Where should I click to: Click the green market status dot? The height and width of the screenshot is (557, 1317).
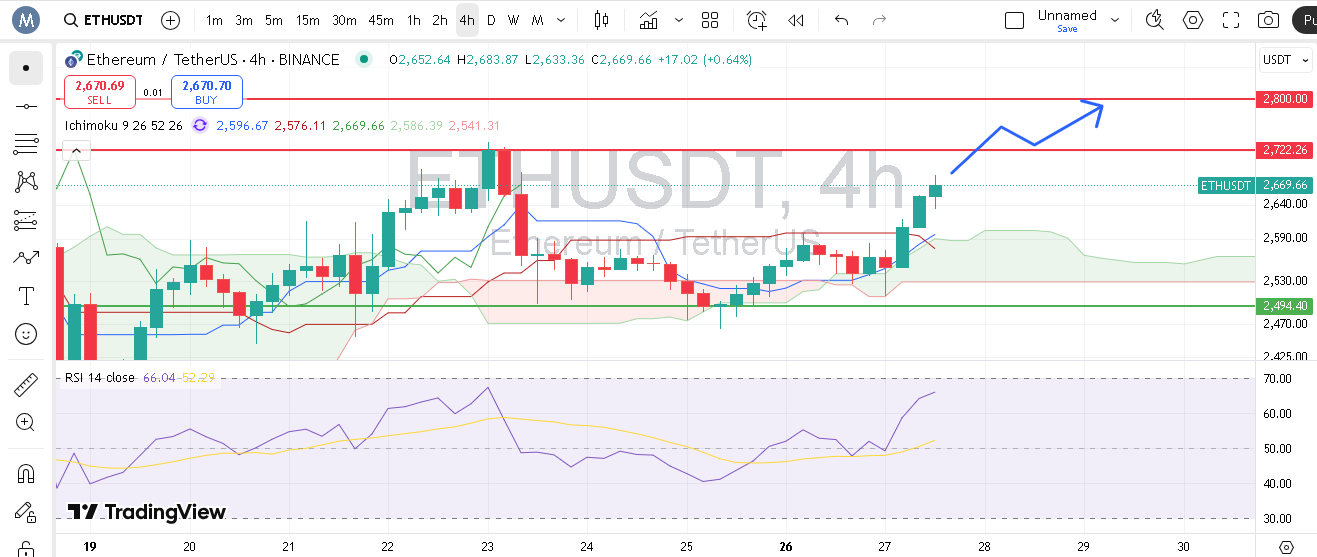(x=364, y=60)
